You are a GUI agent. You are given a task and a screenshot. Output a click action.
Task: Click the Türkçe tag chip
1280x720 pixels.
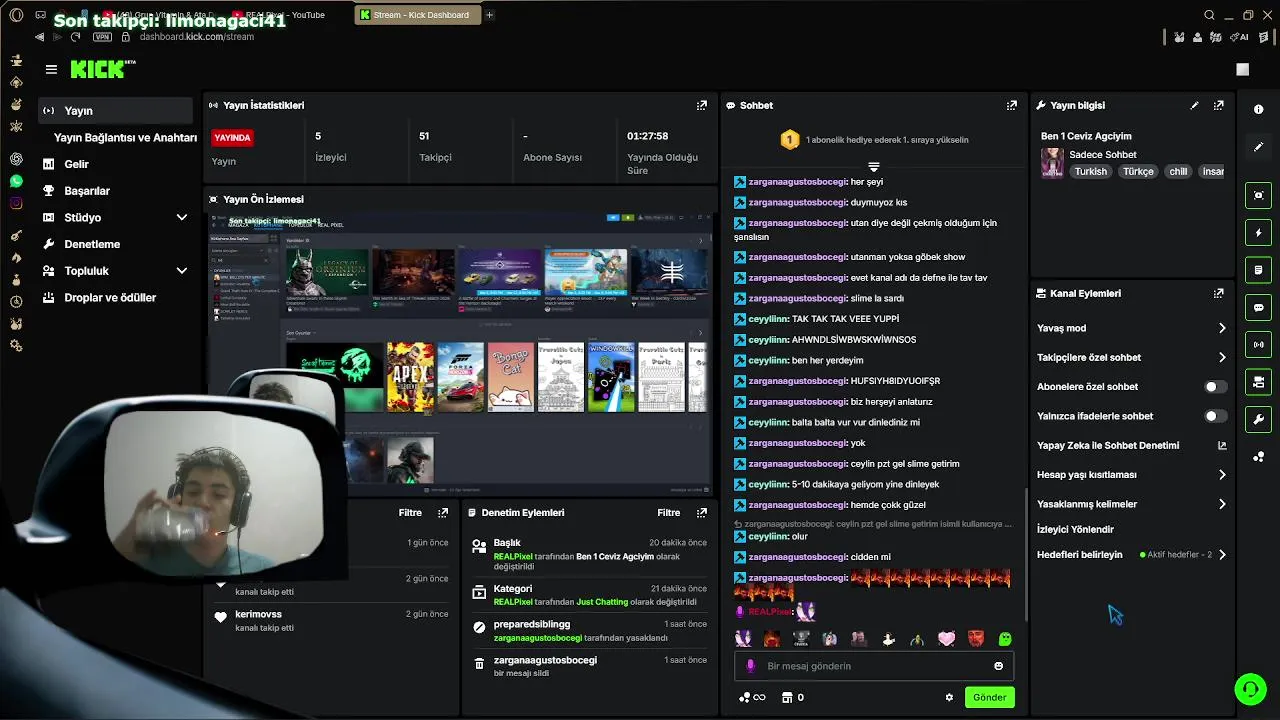(x=1138, y=172)
